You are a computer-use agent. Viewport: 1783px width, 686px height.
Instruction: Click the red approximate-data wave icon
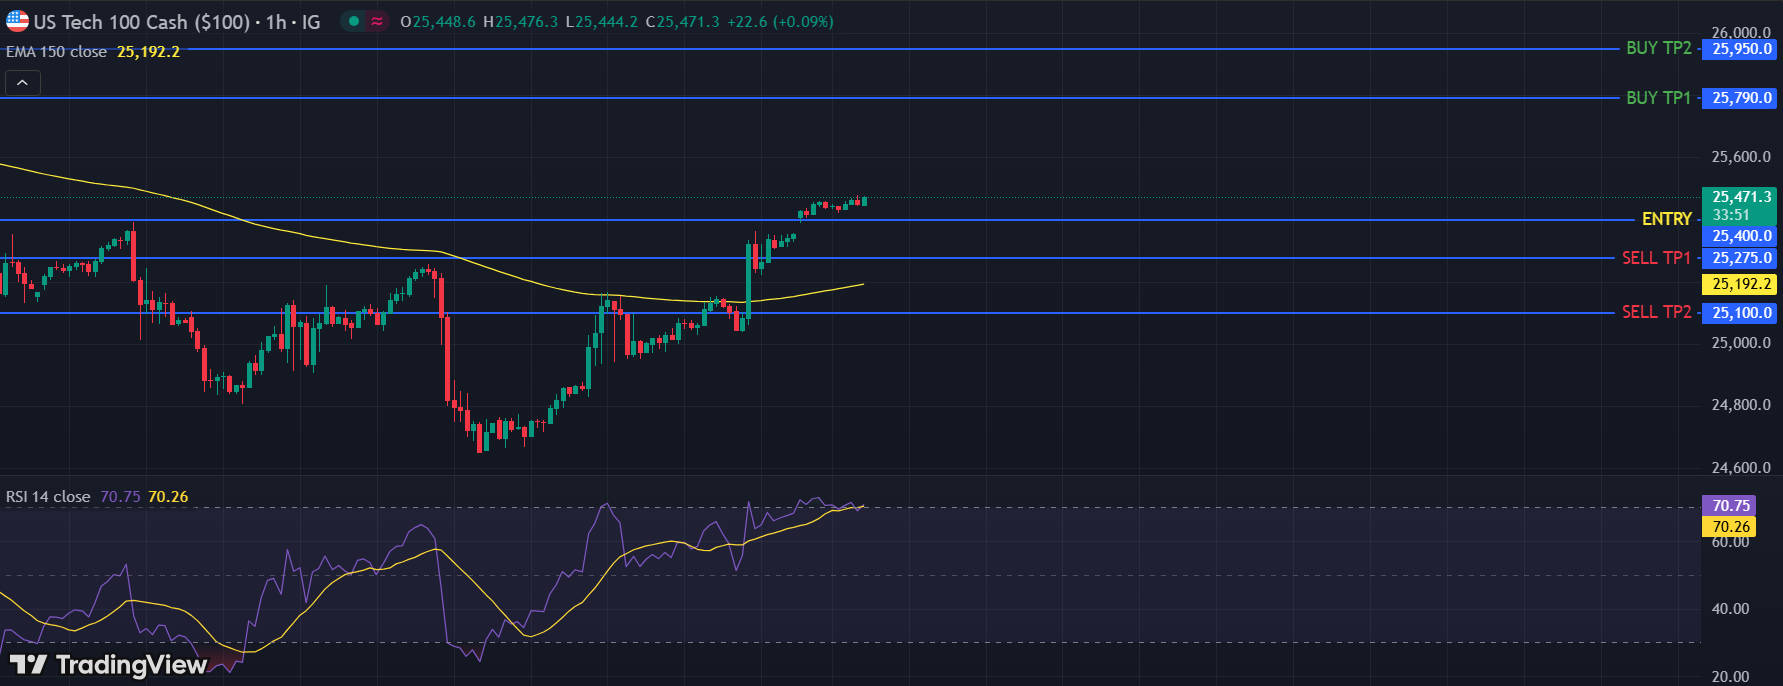coord(377,21)
